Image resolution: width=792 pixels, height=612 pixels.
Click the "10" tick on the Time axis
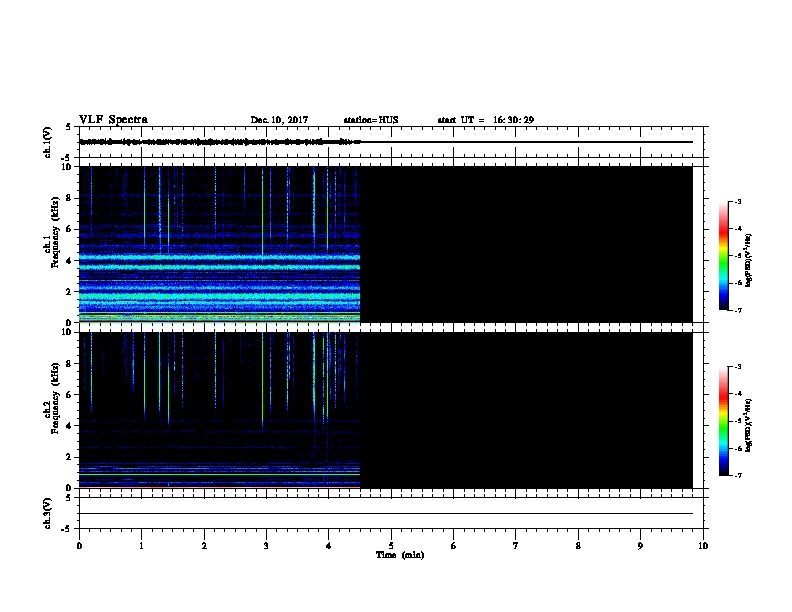(703, 546)
